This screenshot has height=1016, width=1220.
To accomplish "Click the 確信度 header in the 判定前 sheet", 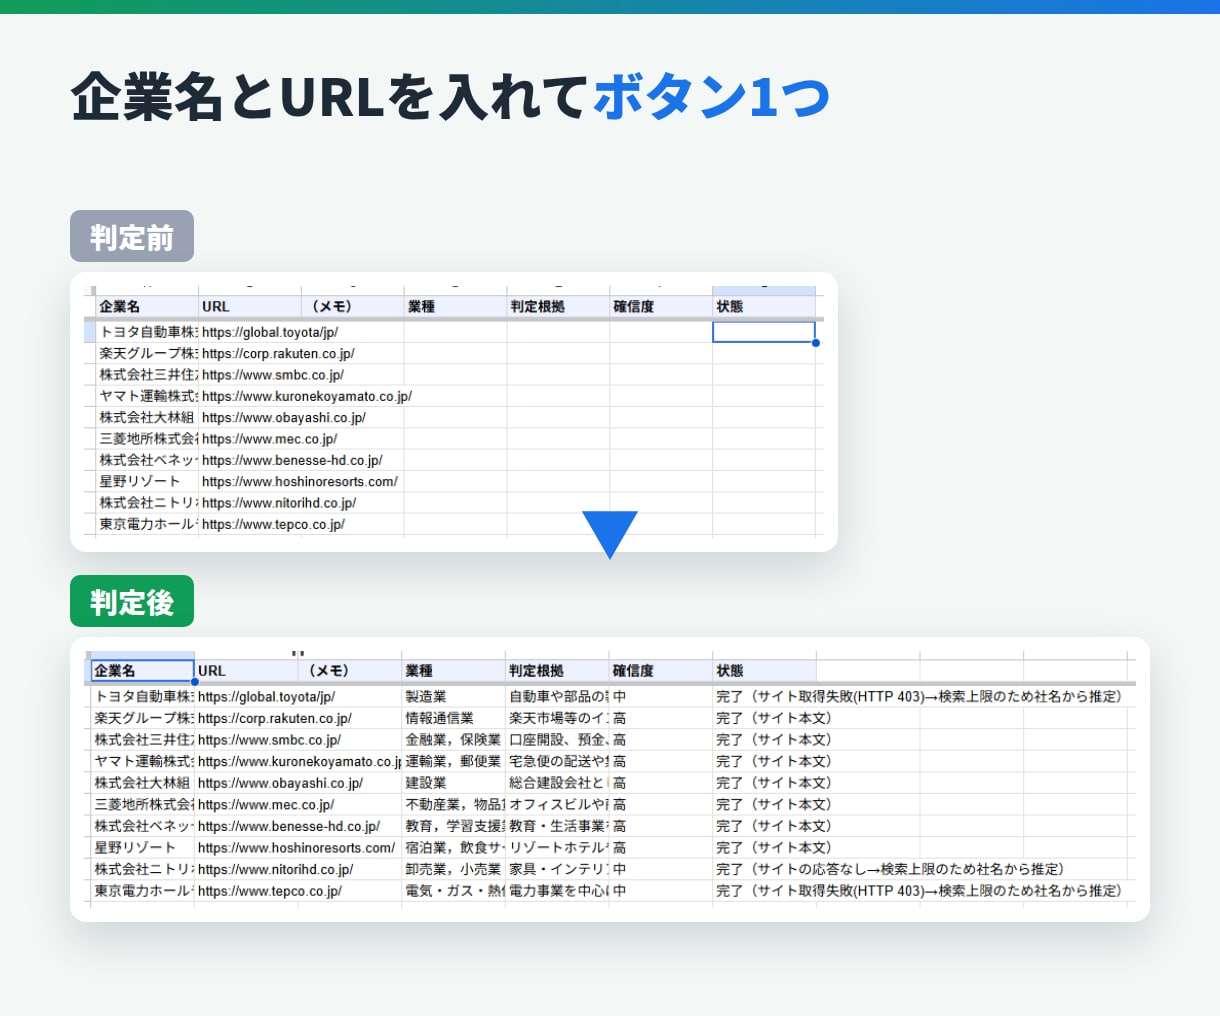I will pos(661,306).
